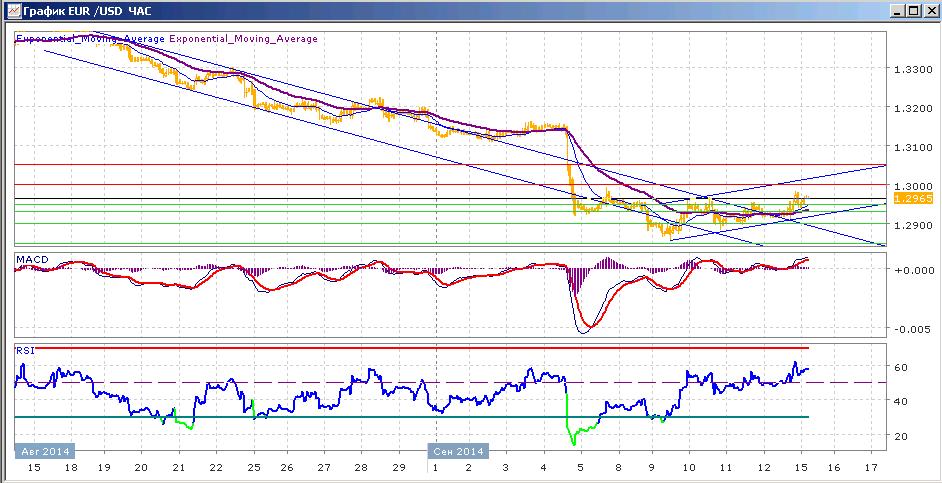Click the RSI 60 level label
The image size is (942, 483).
901,367
